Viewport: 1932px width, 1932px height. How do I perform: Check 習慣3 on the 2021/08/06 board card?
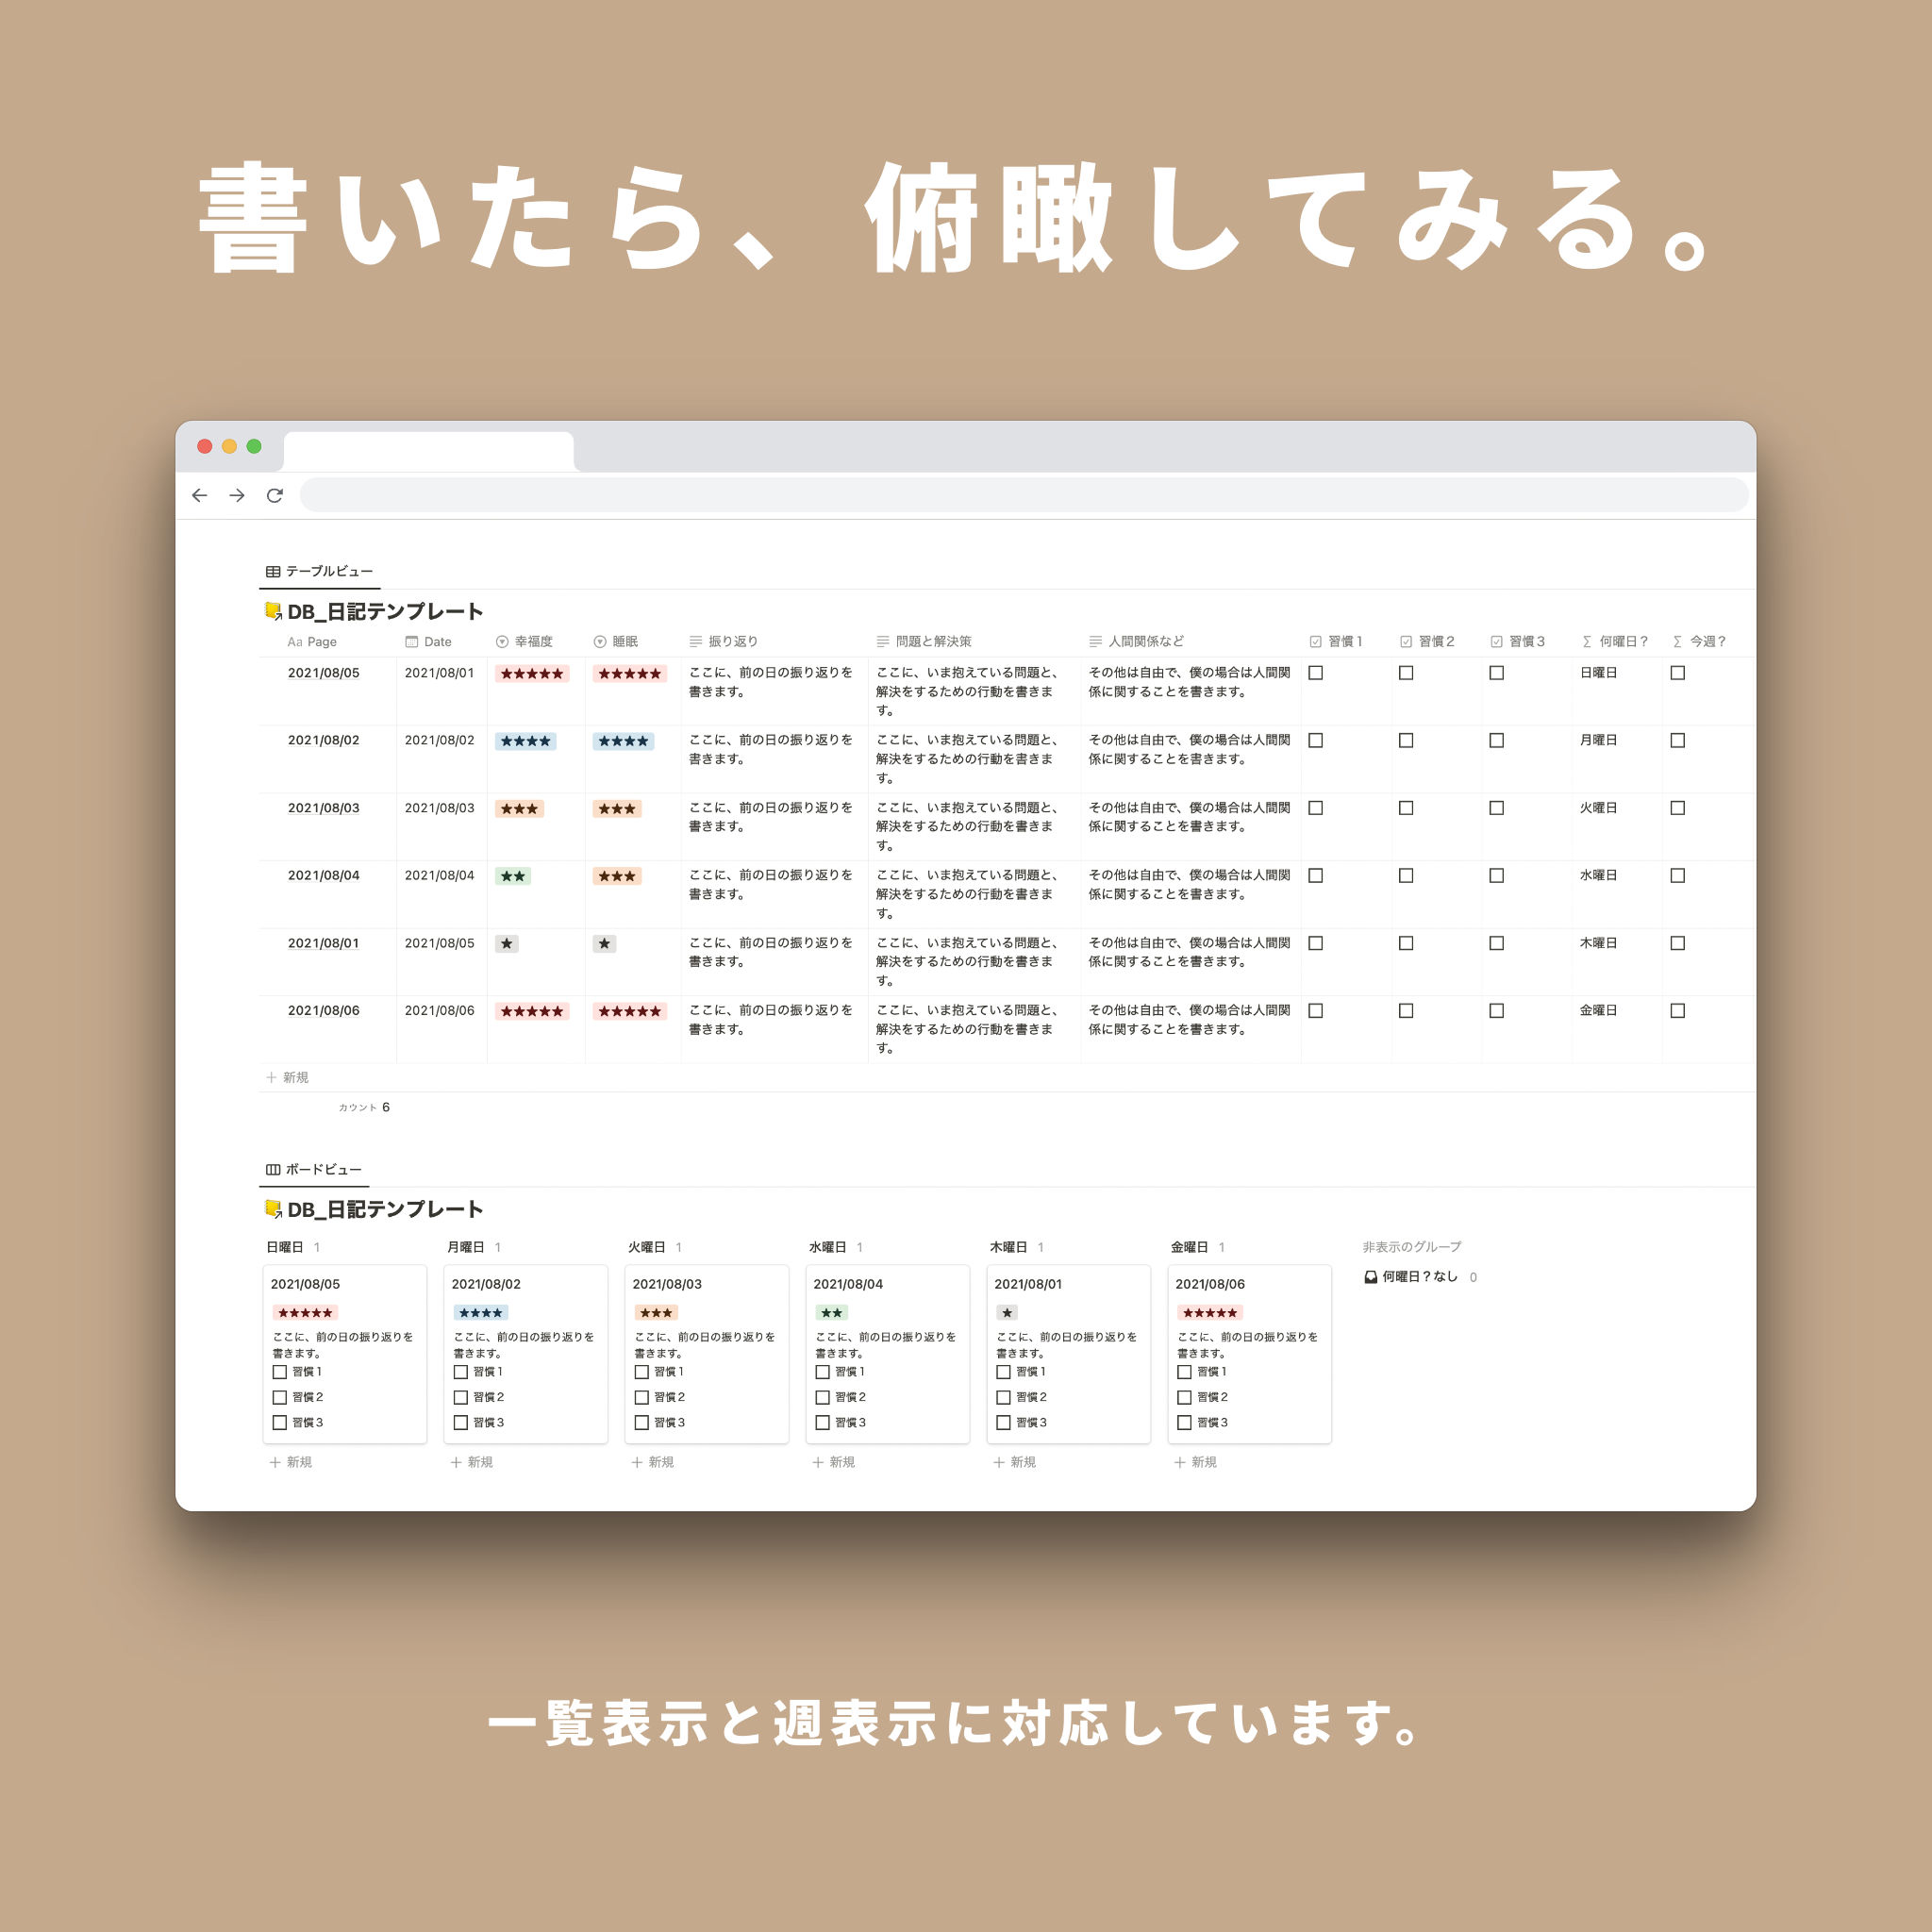pyautogui.click(x=1184, y=1422)
